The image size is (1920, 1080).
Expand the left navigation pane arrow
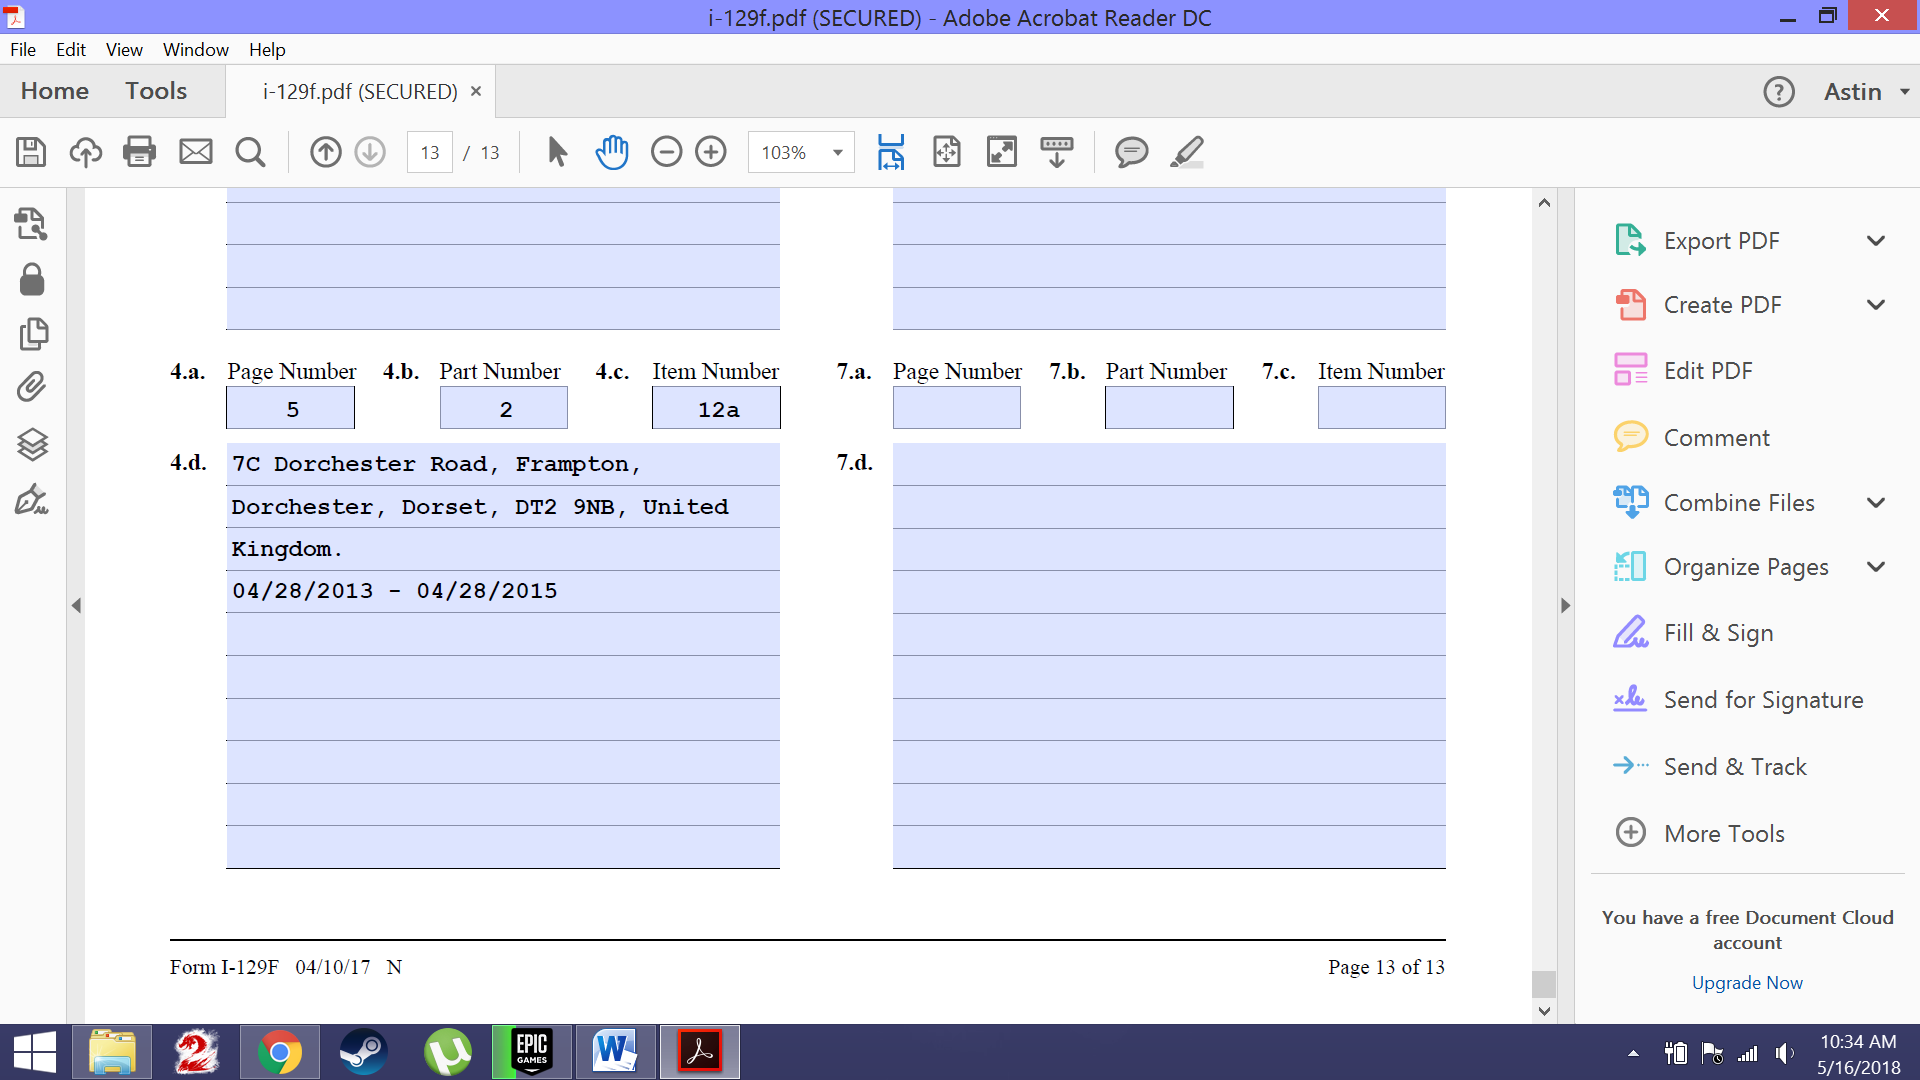pos(76,605)
